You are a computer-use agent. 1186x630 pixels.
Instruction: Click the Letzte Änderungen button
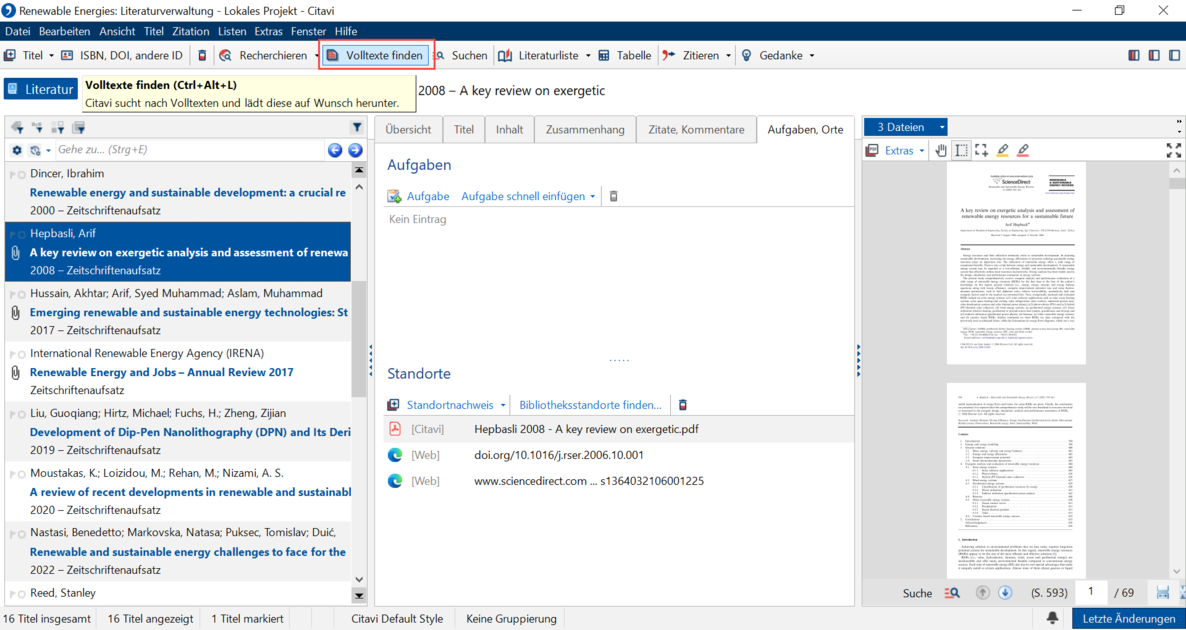1128,619
